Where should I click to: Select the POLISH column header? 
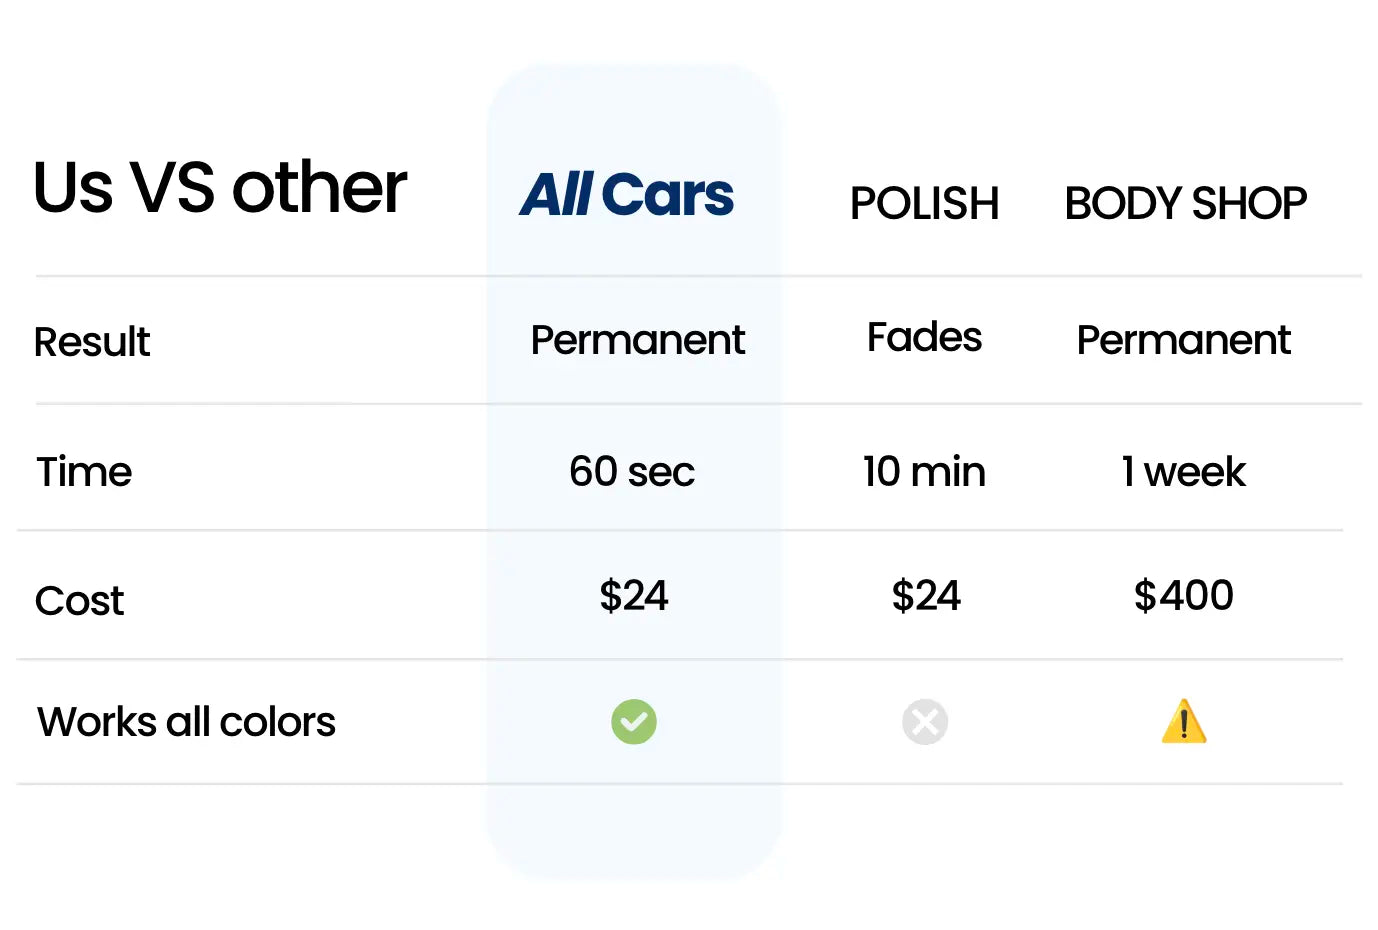924,204
